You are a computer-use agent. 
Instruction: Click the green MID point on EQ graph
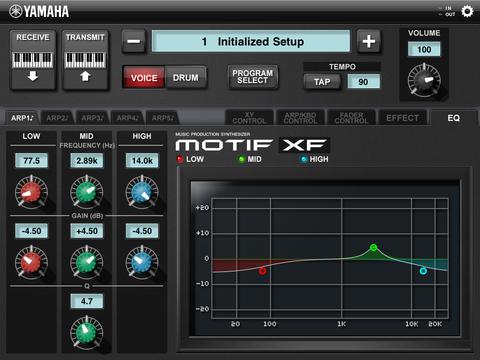click(374, 247)
